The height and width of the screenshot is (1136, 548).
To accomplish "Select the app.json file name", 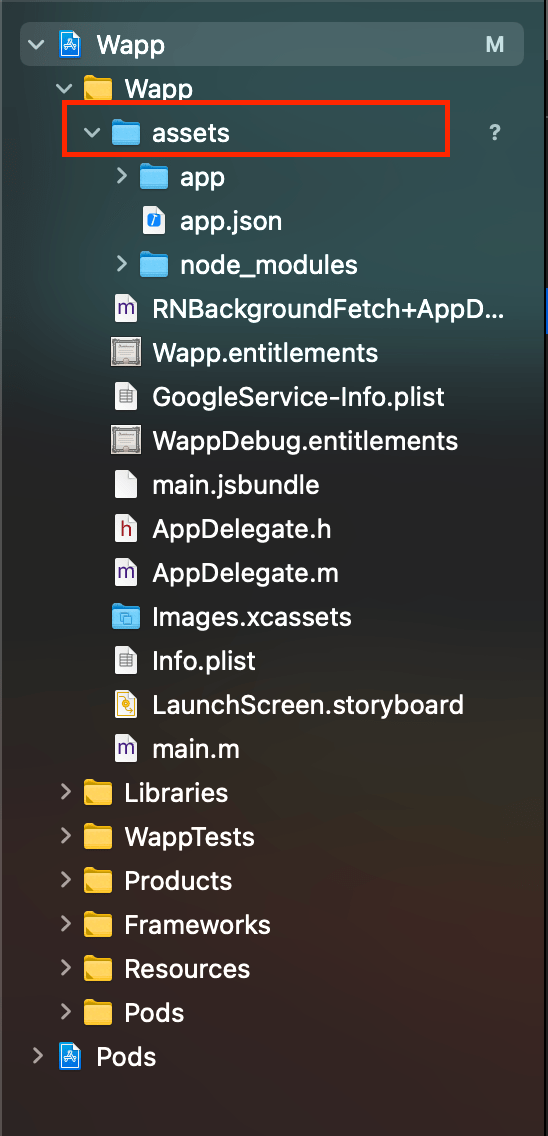I will pyautogui.click(x=231, y=222).
